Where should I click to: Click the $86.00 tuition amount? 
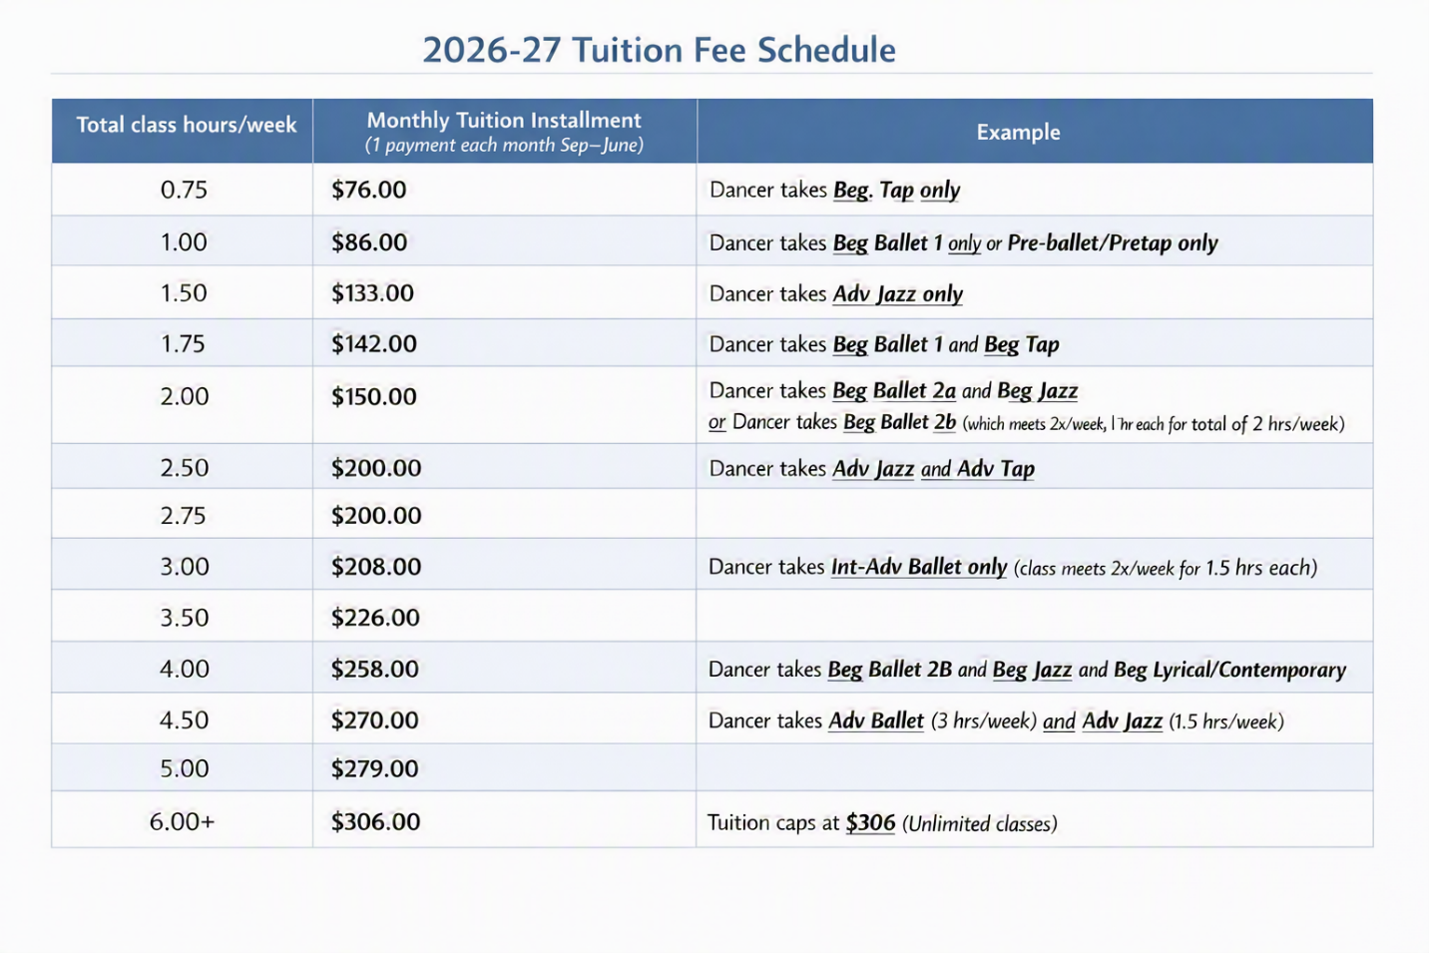coord(369,242)
